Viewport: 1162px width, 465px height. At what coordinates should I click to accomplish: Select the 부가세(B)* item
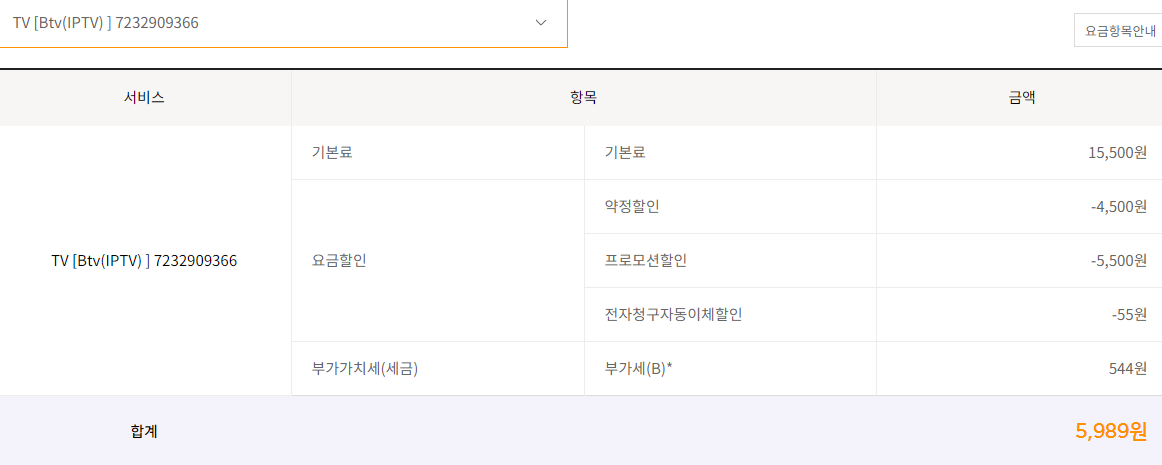point(639,369)
